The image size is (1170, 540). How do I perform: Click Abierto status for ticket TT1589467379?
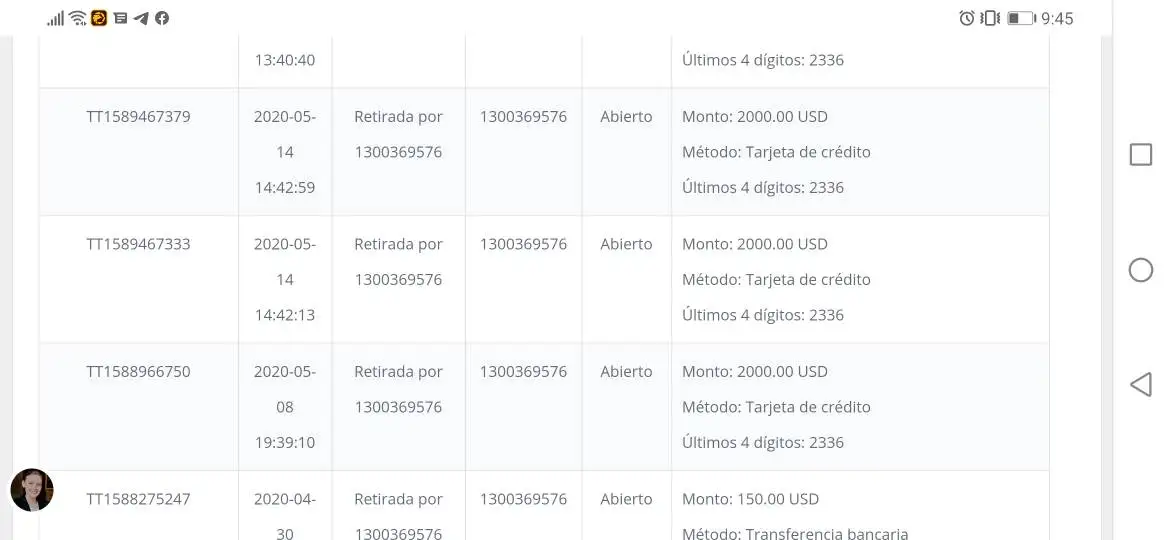pyautogui.click(x=626, y=117)
